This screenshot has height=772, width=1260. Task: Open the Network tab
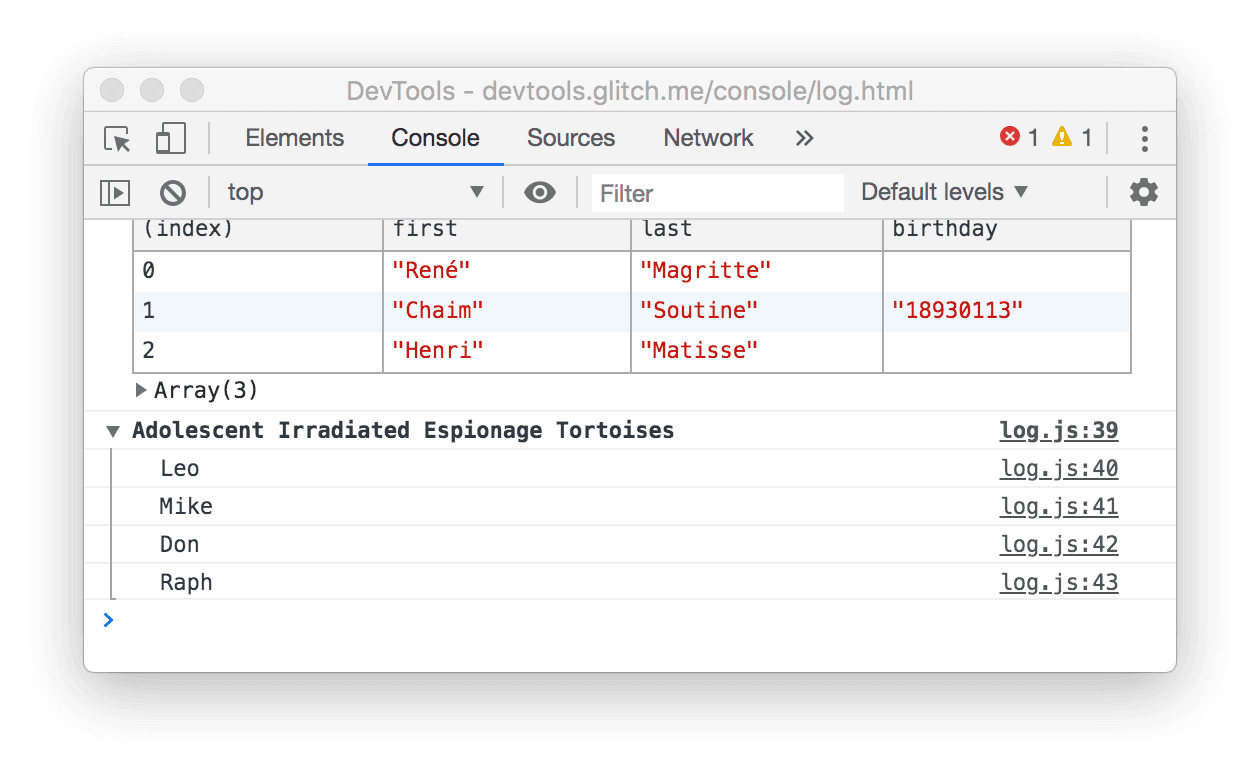point(708,138)
